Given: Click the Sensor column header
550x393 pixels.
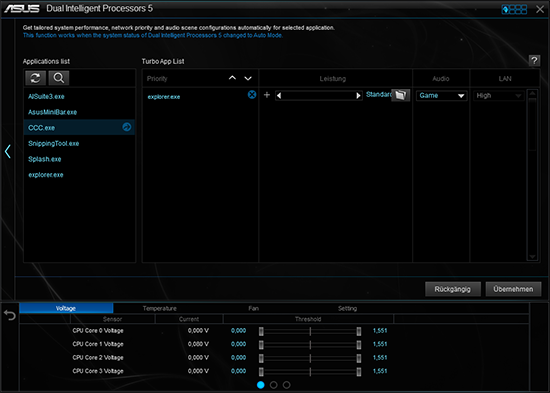Looking at the screenshot, I should (112, 319).
